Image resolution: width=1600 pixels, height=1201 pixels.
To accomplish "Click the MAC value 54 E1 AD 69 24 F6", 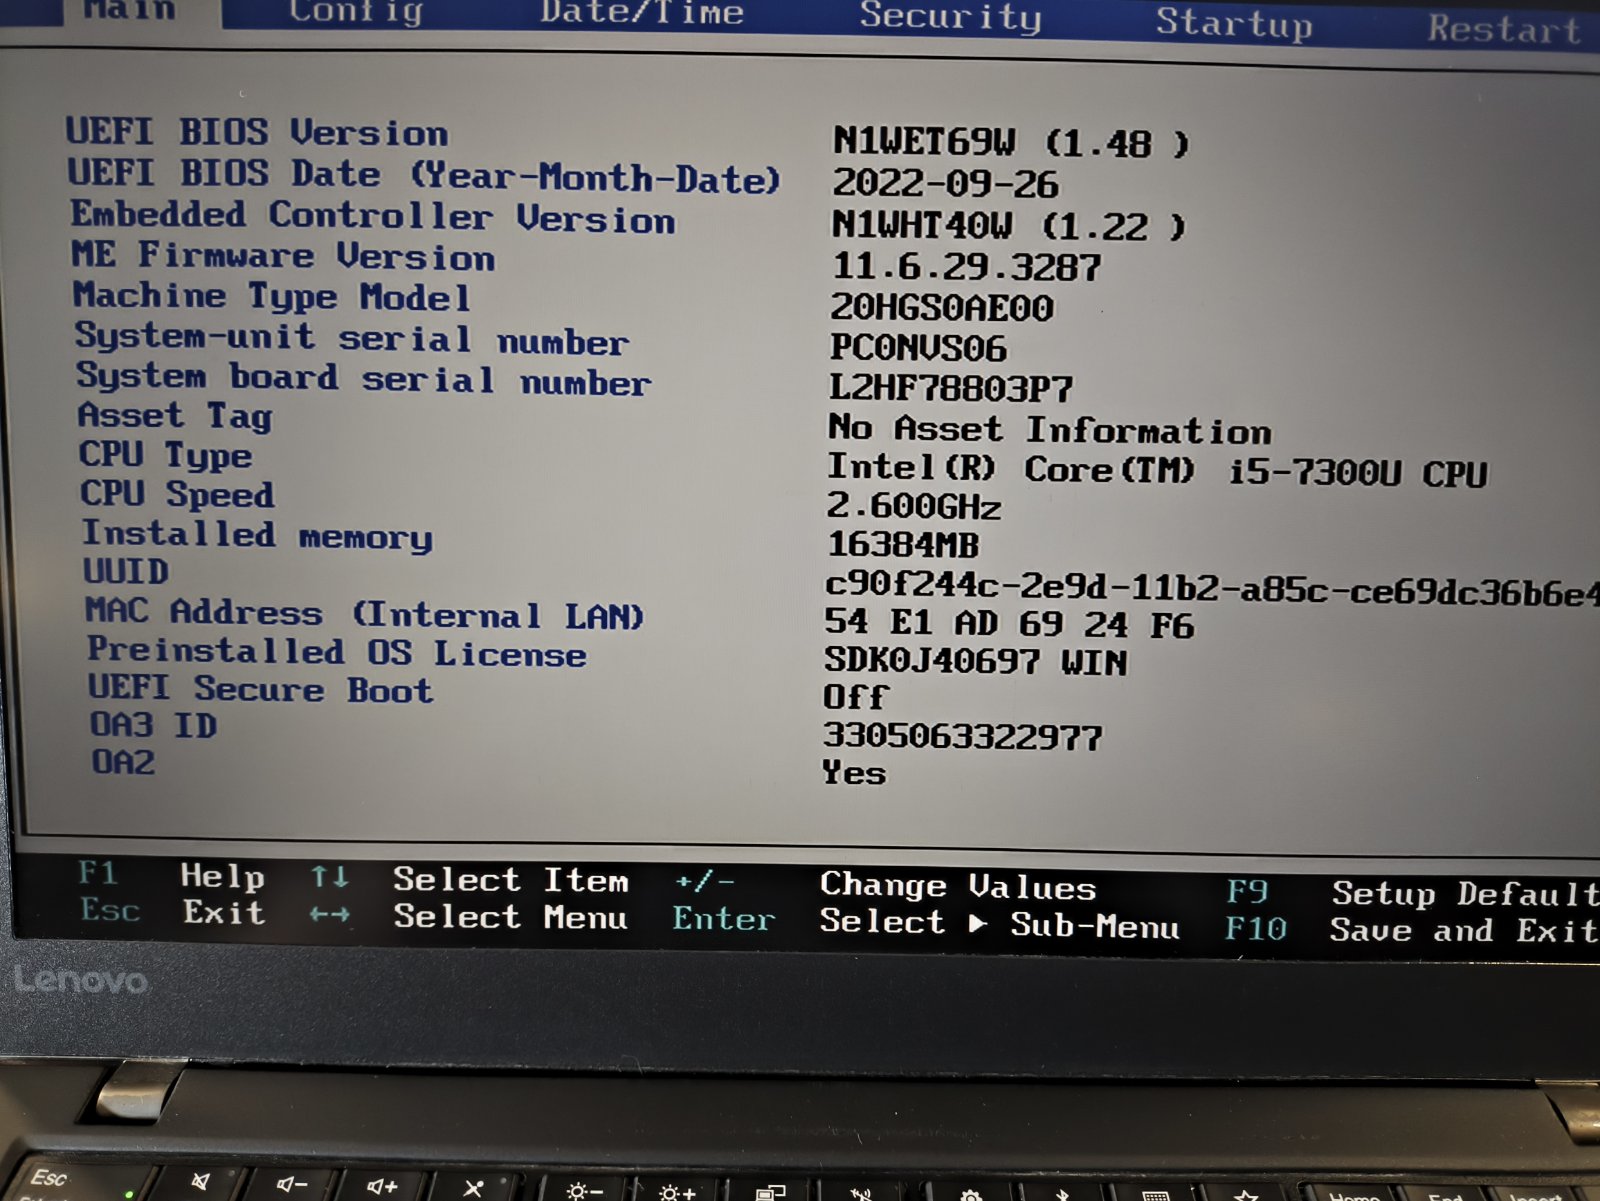I will [1009, 624].
